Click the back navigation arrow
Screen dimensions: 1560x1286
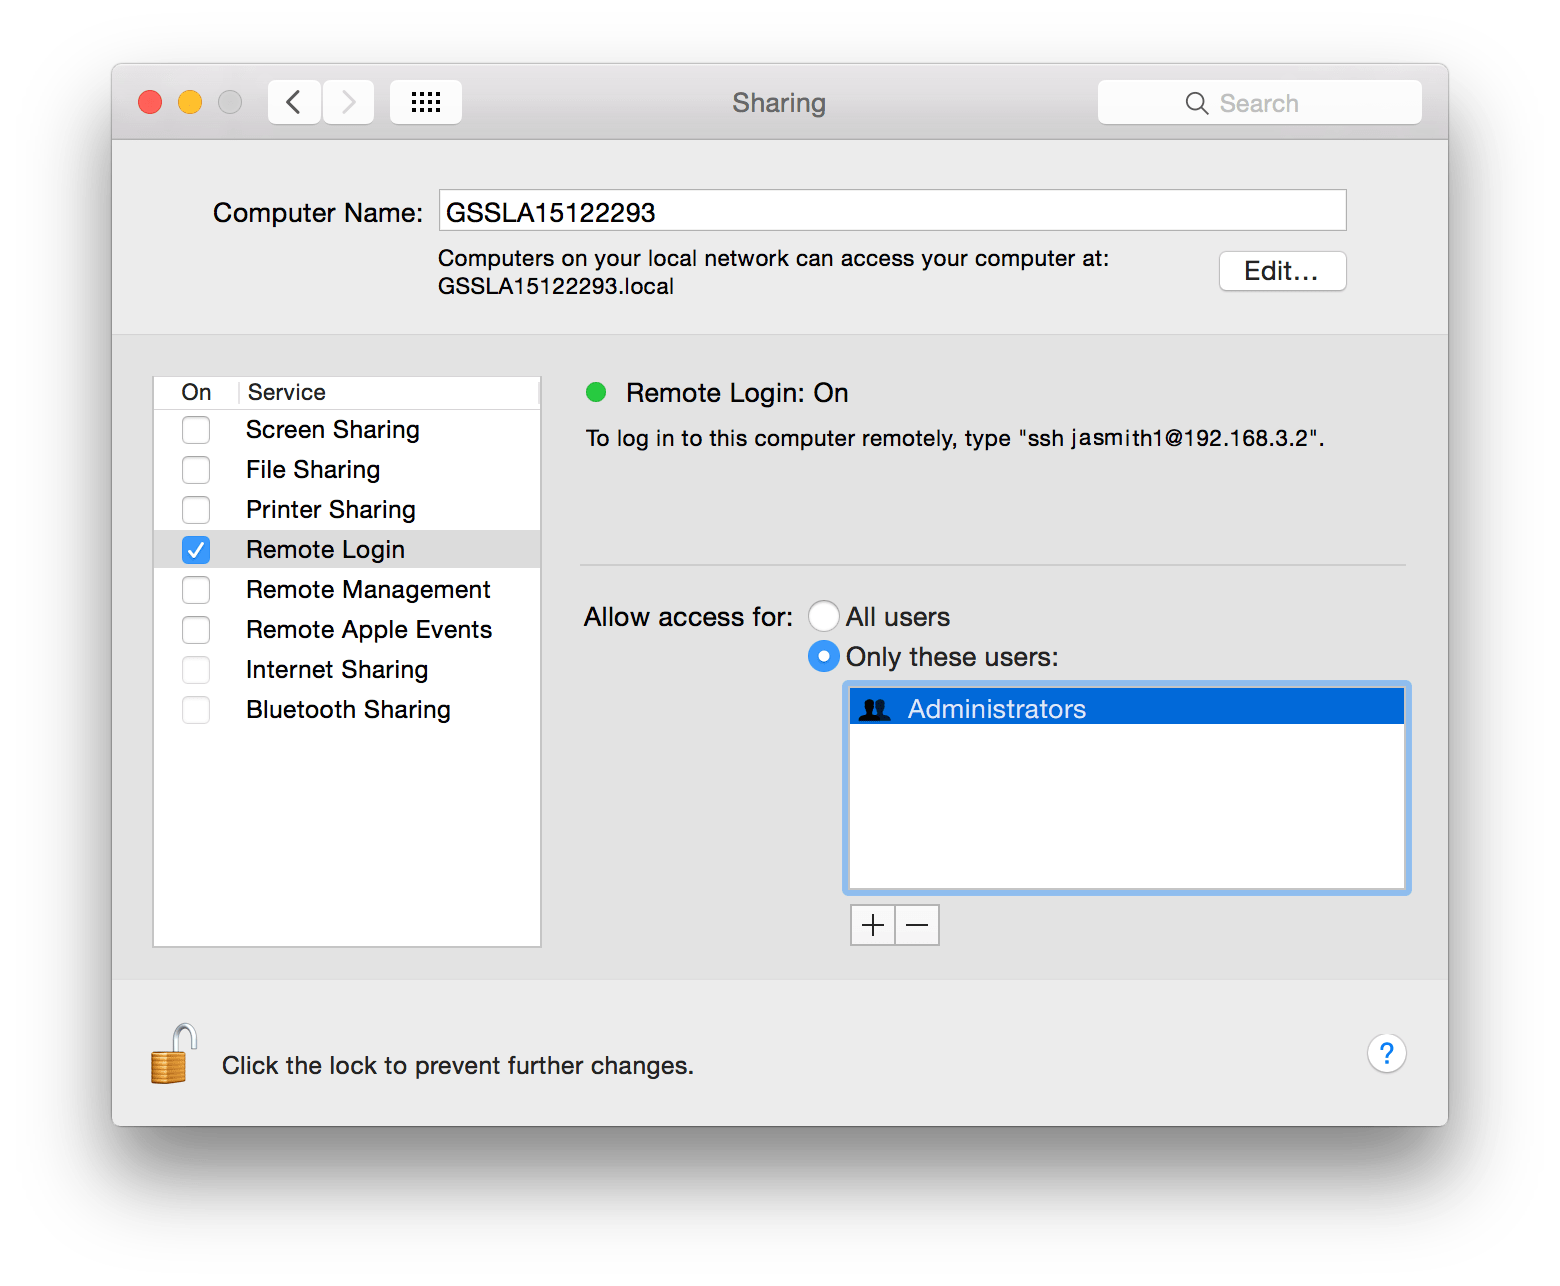[x=293, y=102]
